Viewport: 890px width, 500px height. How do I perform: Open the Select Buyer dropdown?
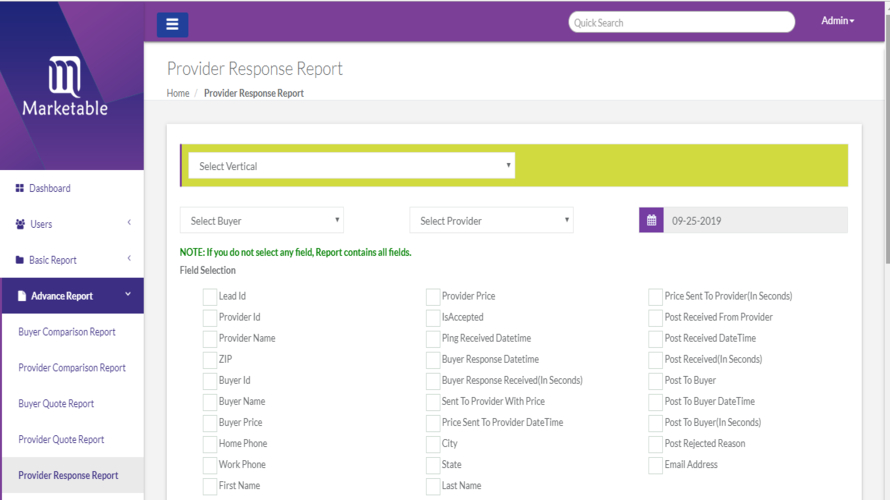click(262, 220)
